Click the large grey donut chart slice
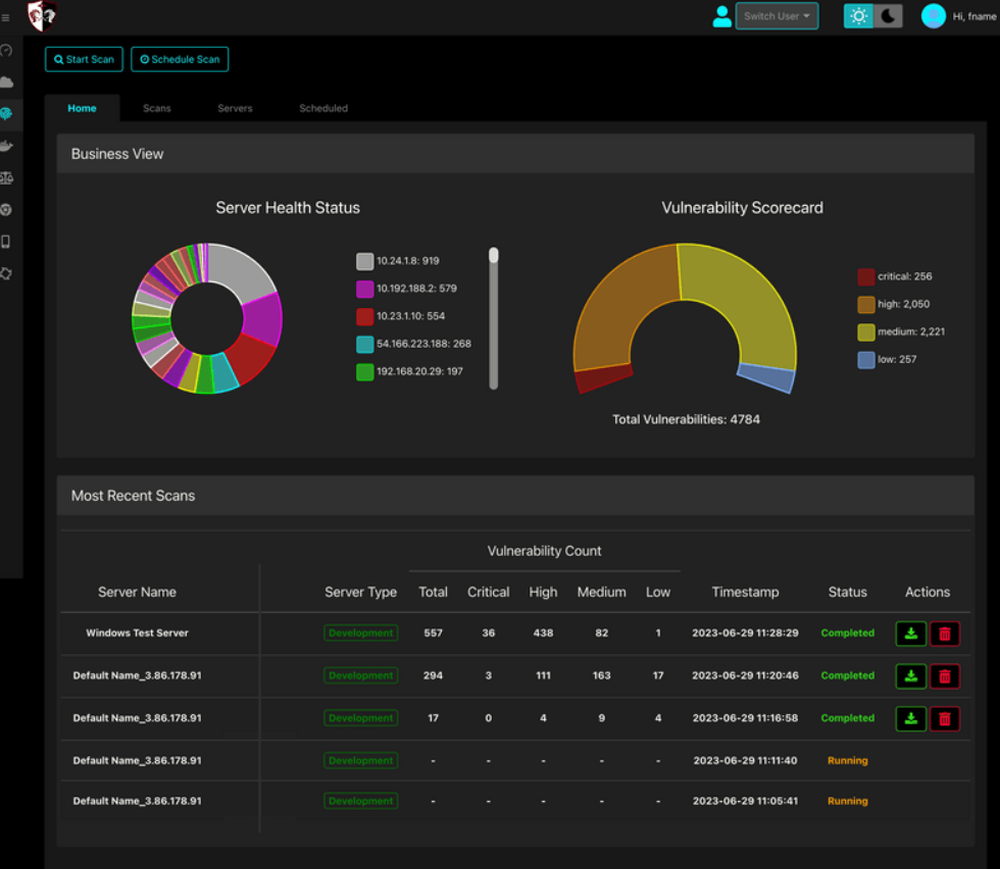1000x869 pixels. pos(239,270)
